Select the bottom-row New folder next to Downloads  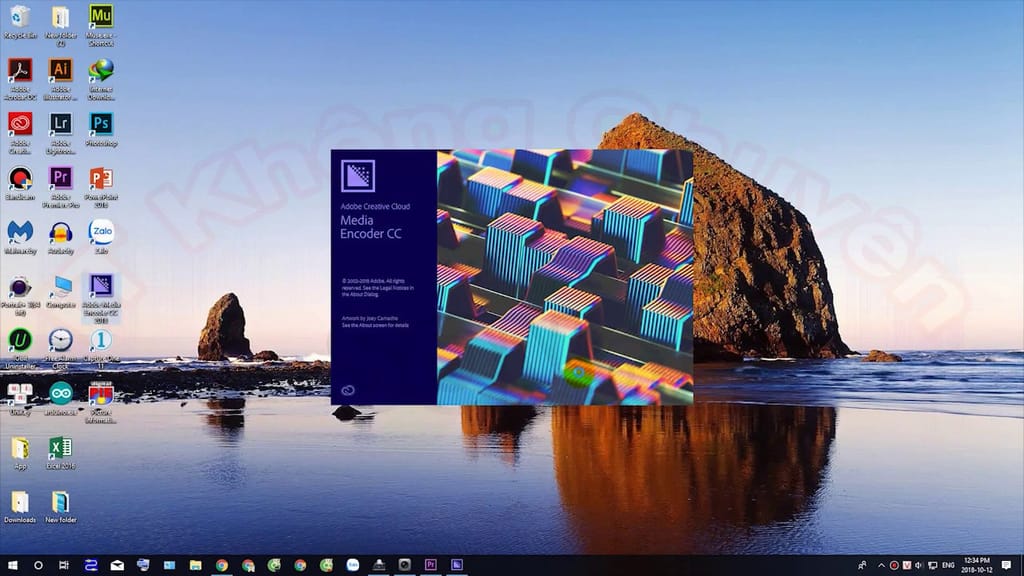(60, 507)
